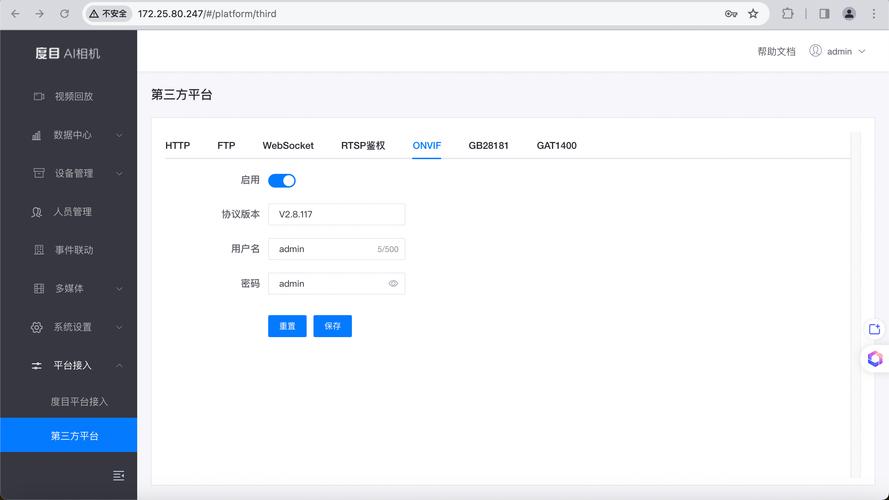
Task: Click the 重置 reset button
Action: pyautogui.click(x=287, y=326)
